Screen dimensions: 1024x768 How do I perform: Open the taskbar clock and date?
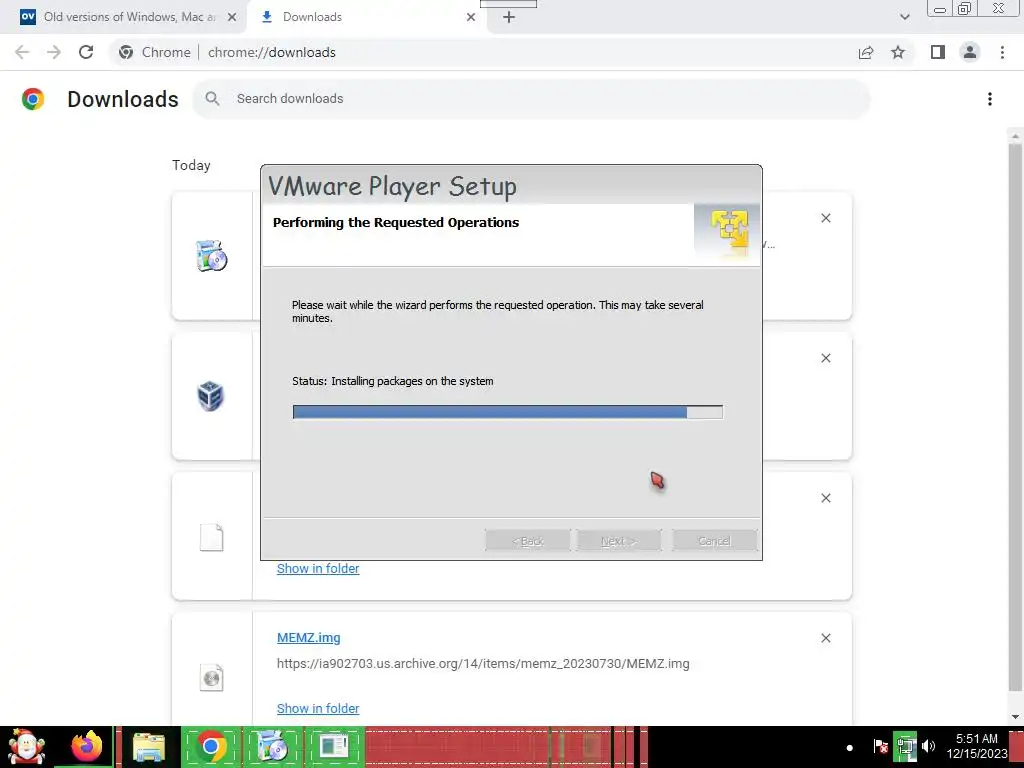[x=977, y=746]
